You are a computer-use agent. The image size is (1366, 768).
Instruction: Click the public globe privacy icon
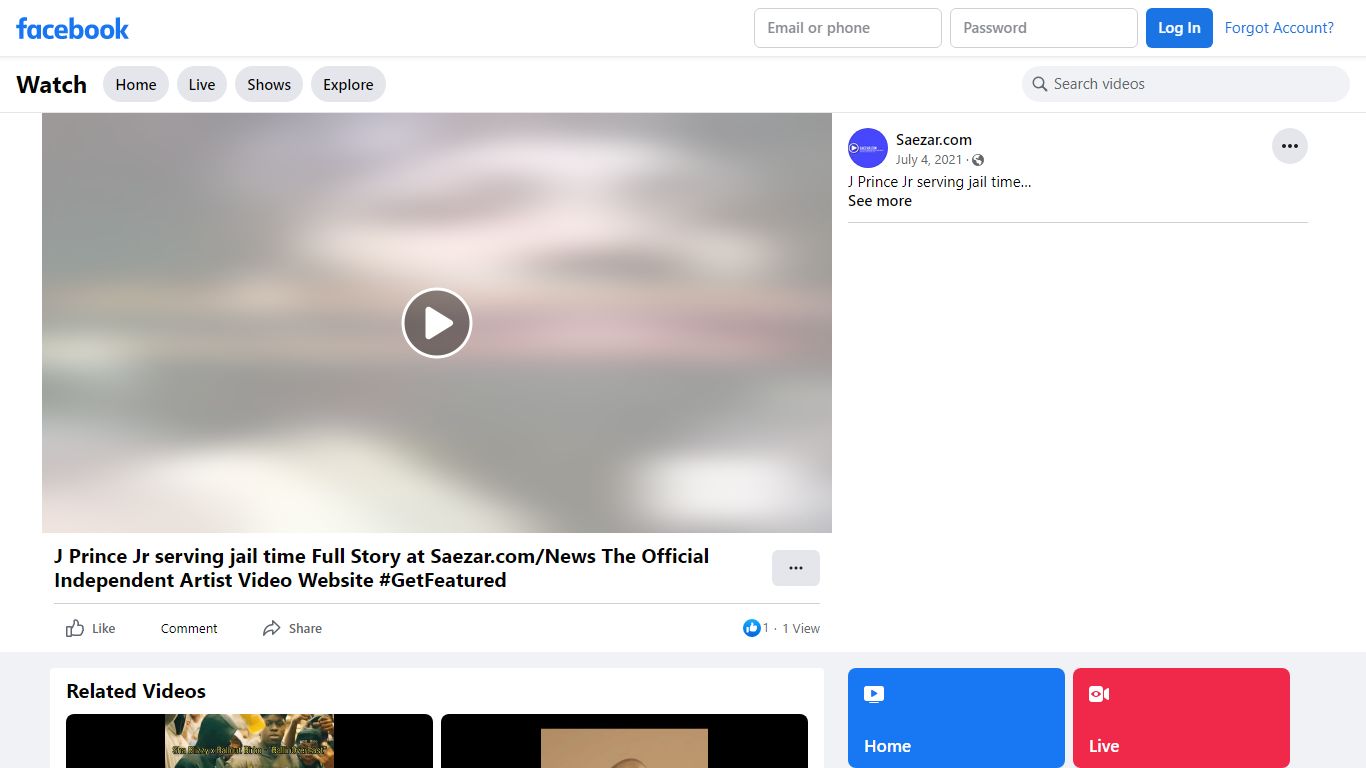tap(978, 160)
